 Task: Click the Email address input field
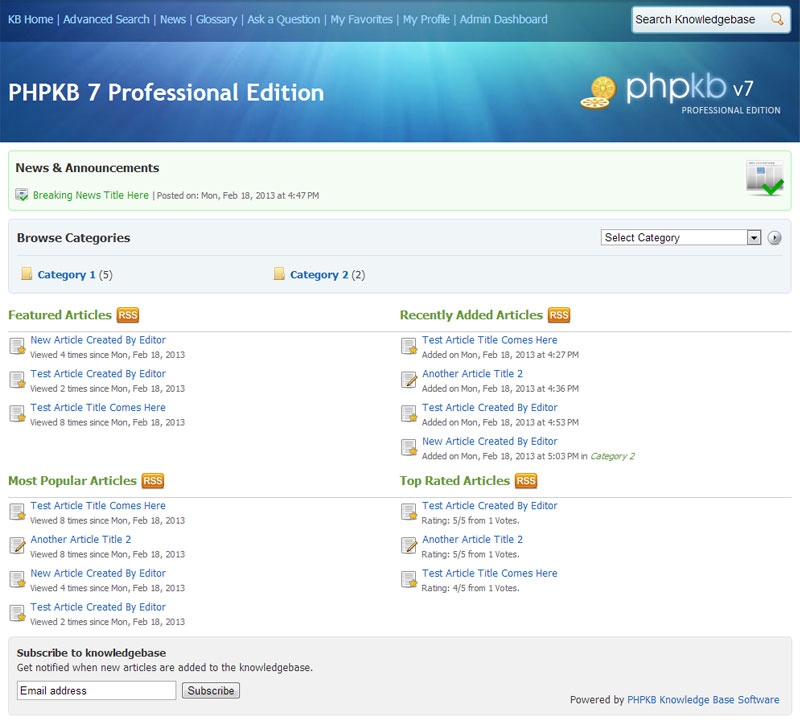(x=95, y=690)
